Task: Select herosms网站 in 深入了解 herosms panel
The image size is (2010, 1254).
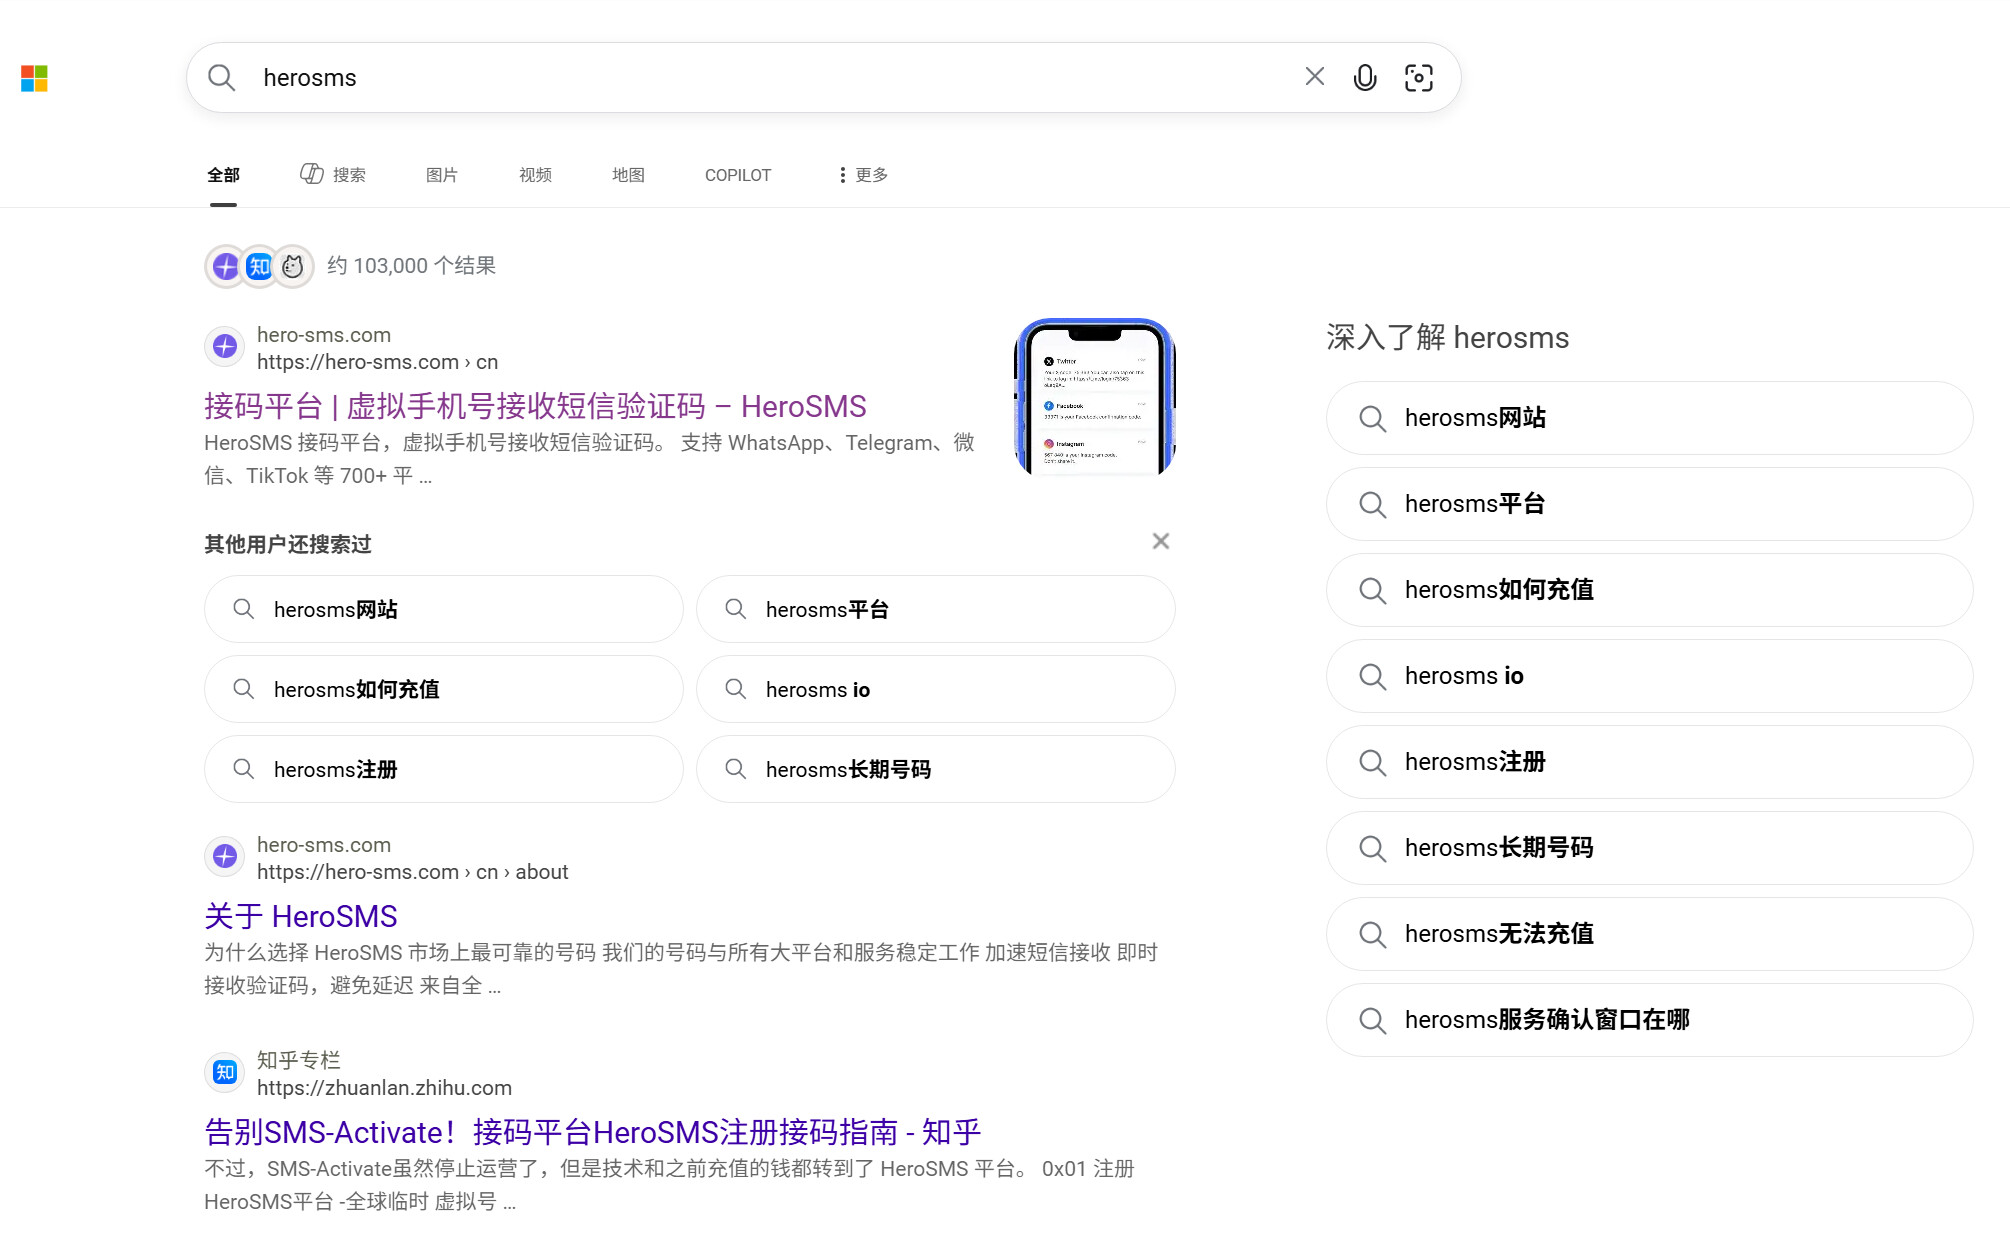Action: coord(1650,418)
